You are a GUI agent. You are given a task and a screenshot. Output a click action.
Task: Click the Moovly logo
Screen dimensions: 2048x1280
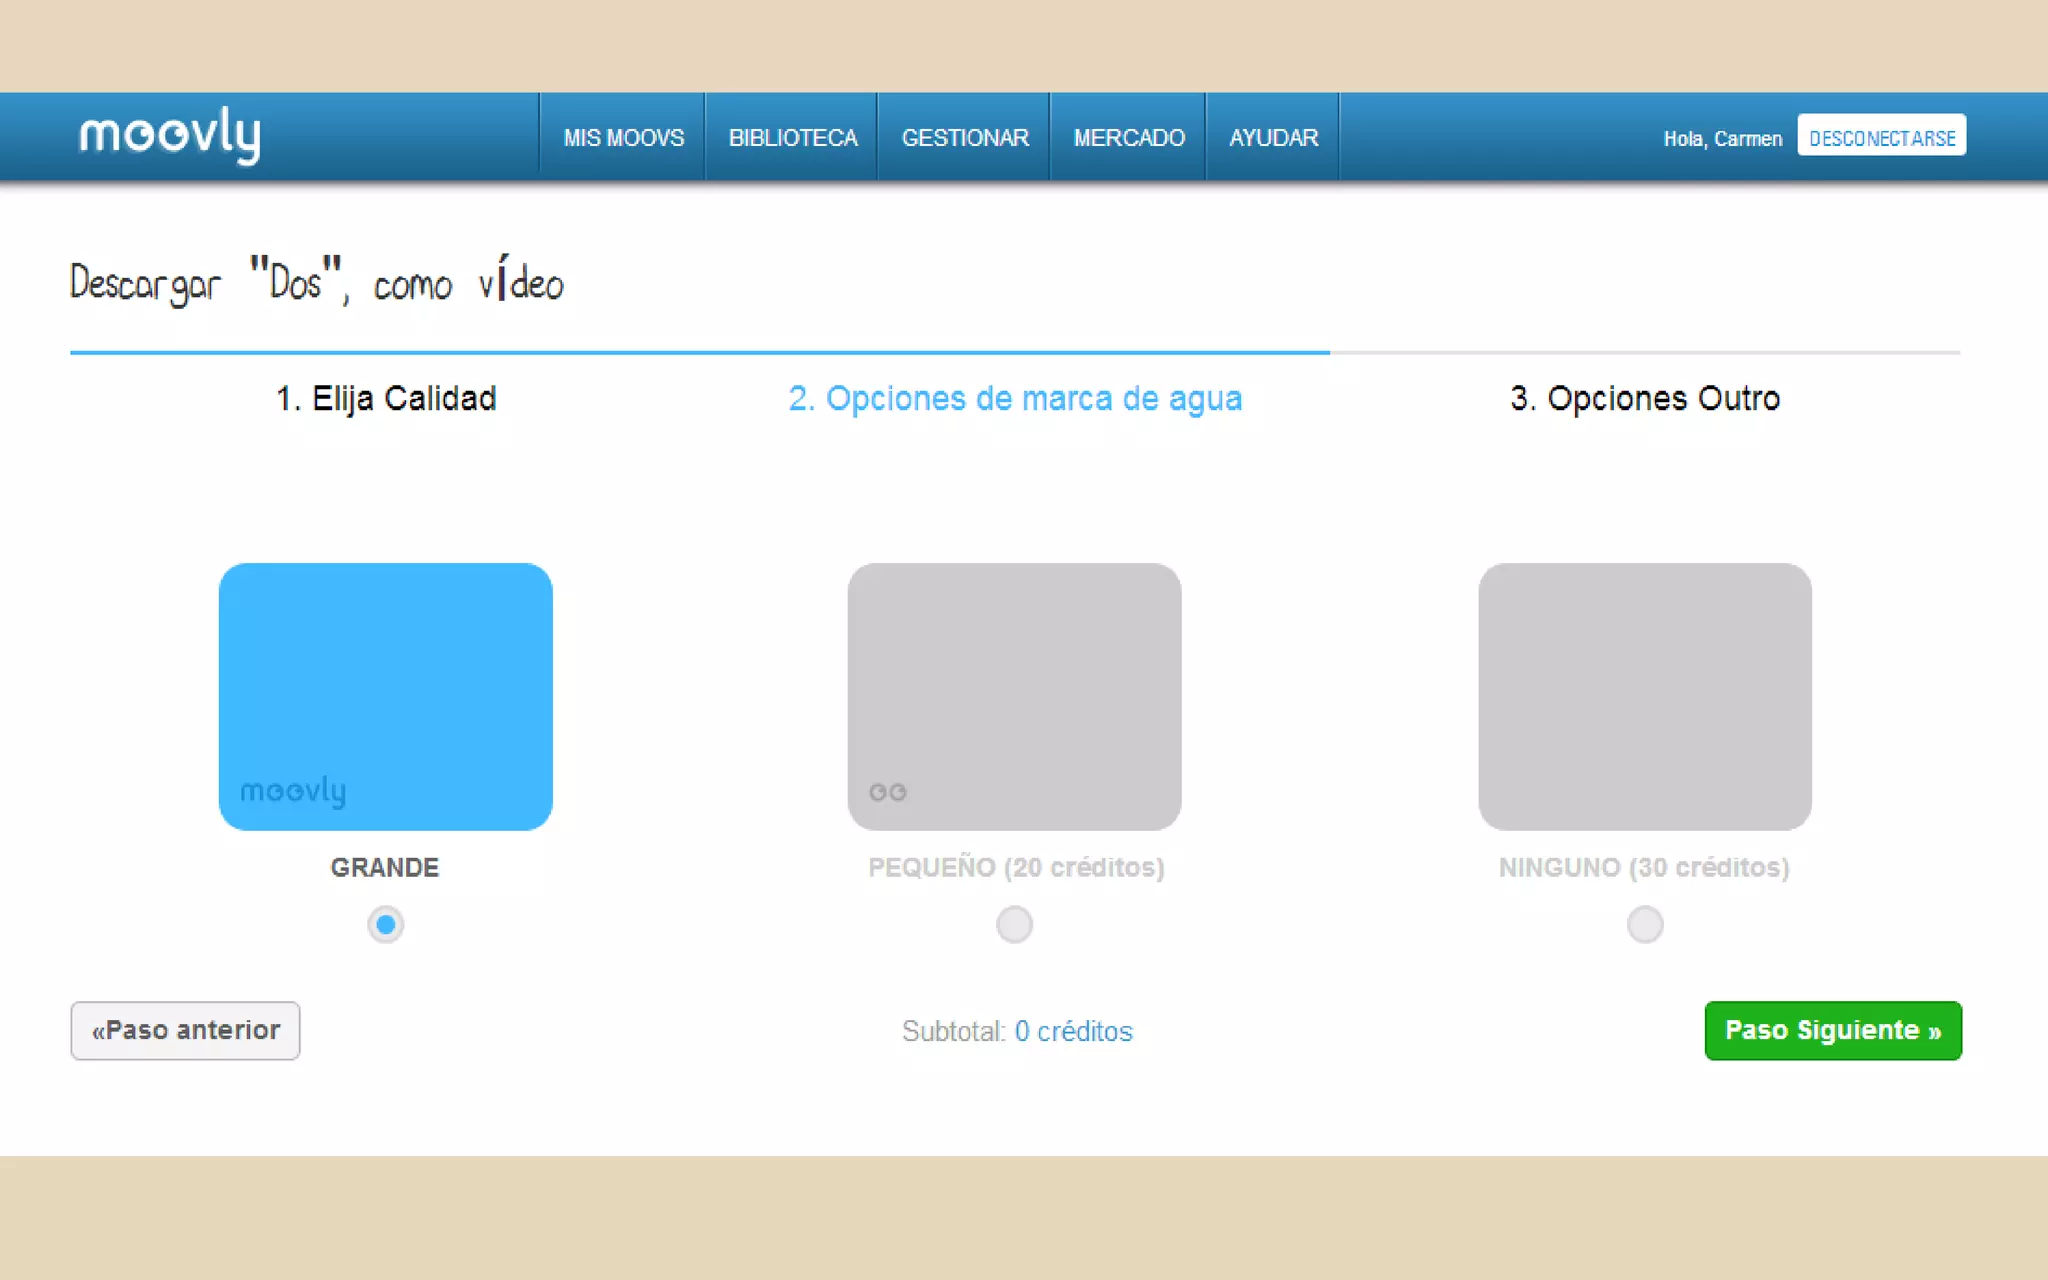(x=170, y=135)
